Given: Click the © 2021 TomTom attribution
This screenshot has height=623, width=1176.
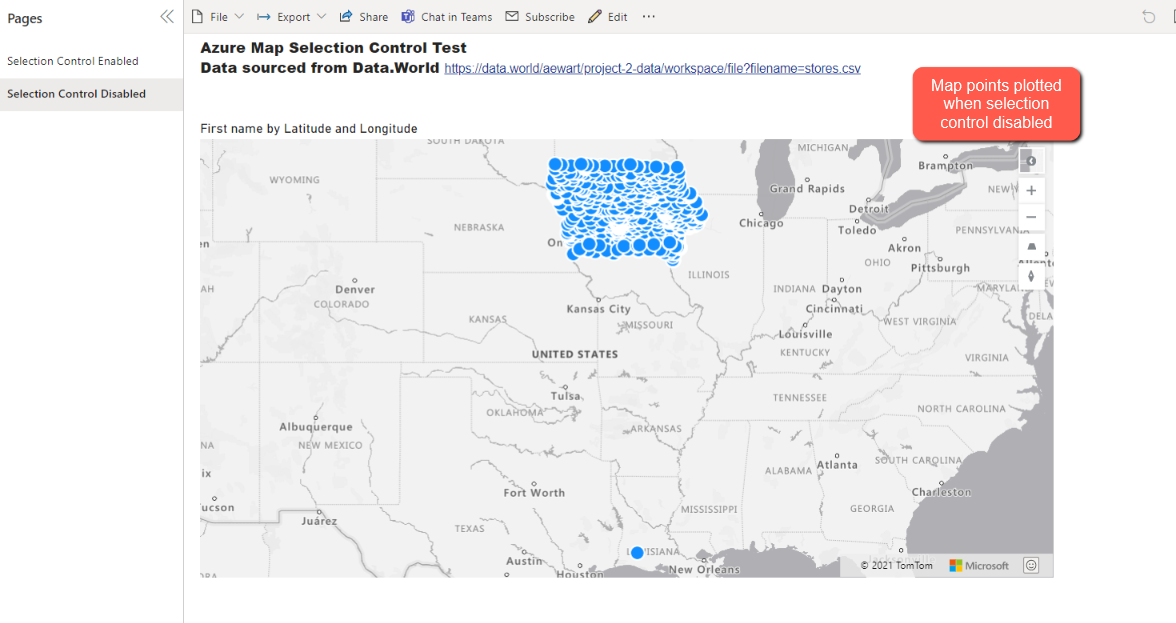Looking at the screenshot, I should 896,566.
